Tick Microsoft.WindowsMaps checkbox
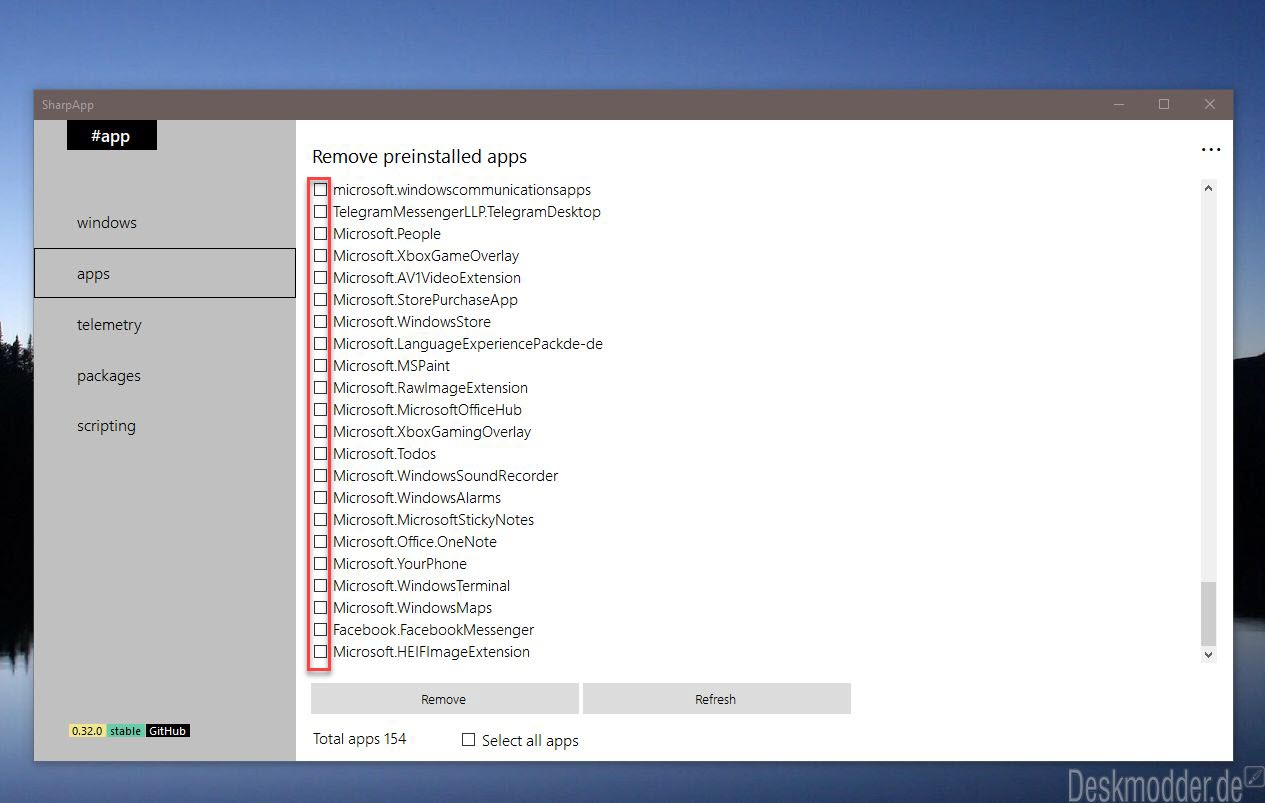Viewport: 1265px width, 803px height. pyautogui.click(x=320, y=607)
